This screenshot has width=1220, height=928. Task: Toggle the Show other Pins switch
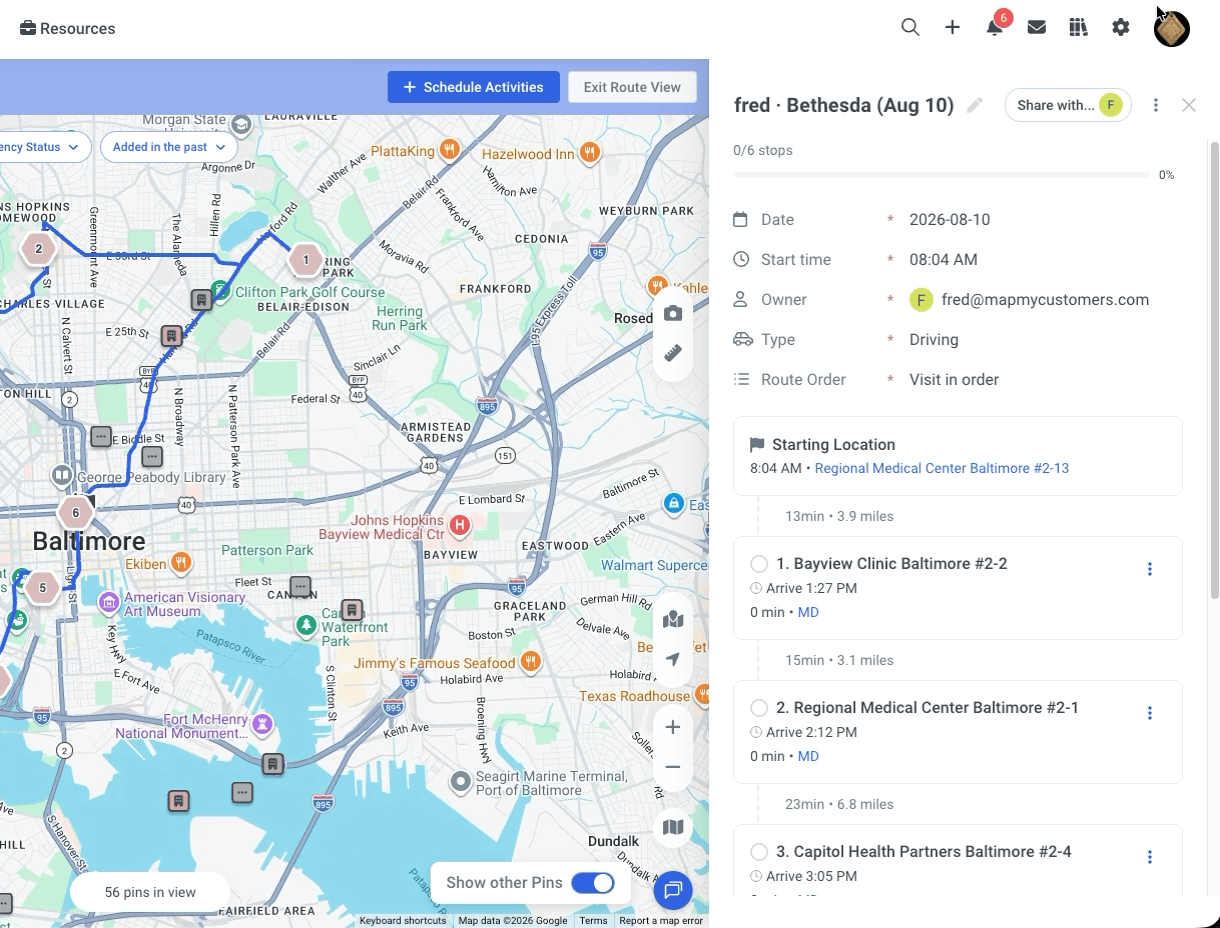592,883
